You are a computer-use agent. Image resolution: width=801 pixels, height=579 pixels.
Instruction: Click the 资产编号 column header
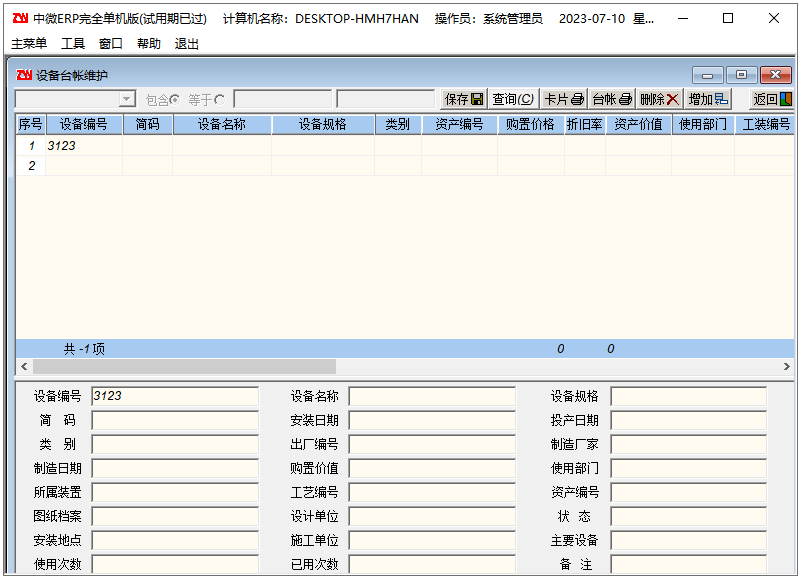459,124
